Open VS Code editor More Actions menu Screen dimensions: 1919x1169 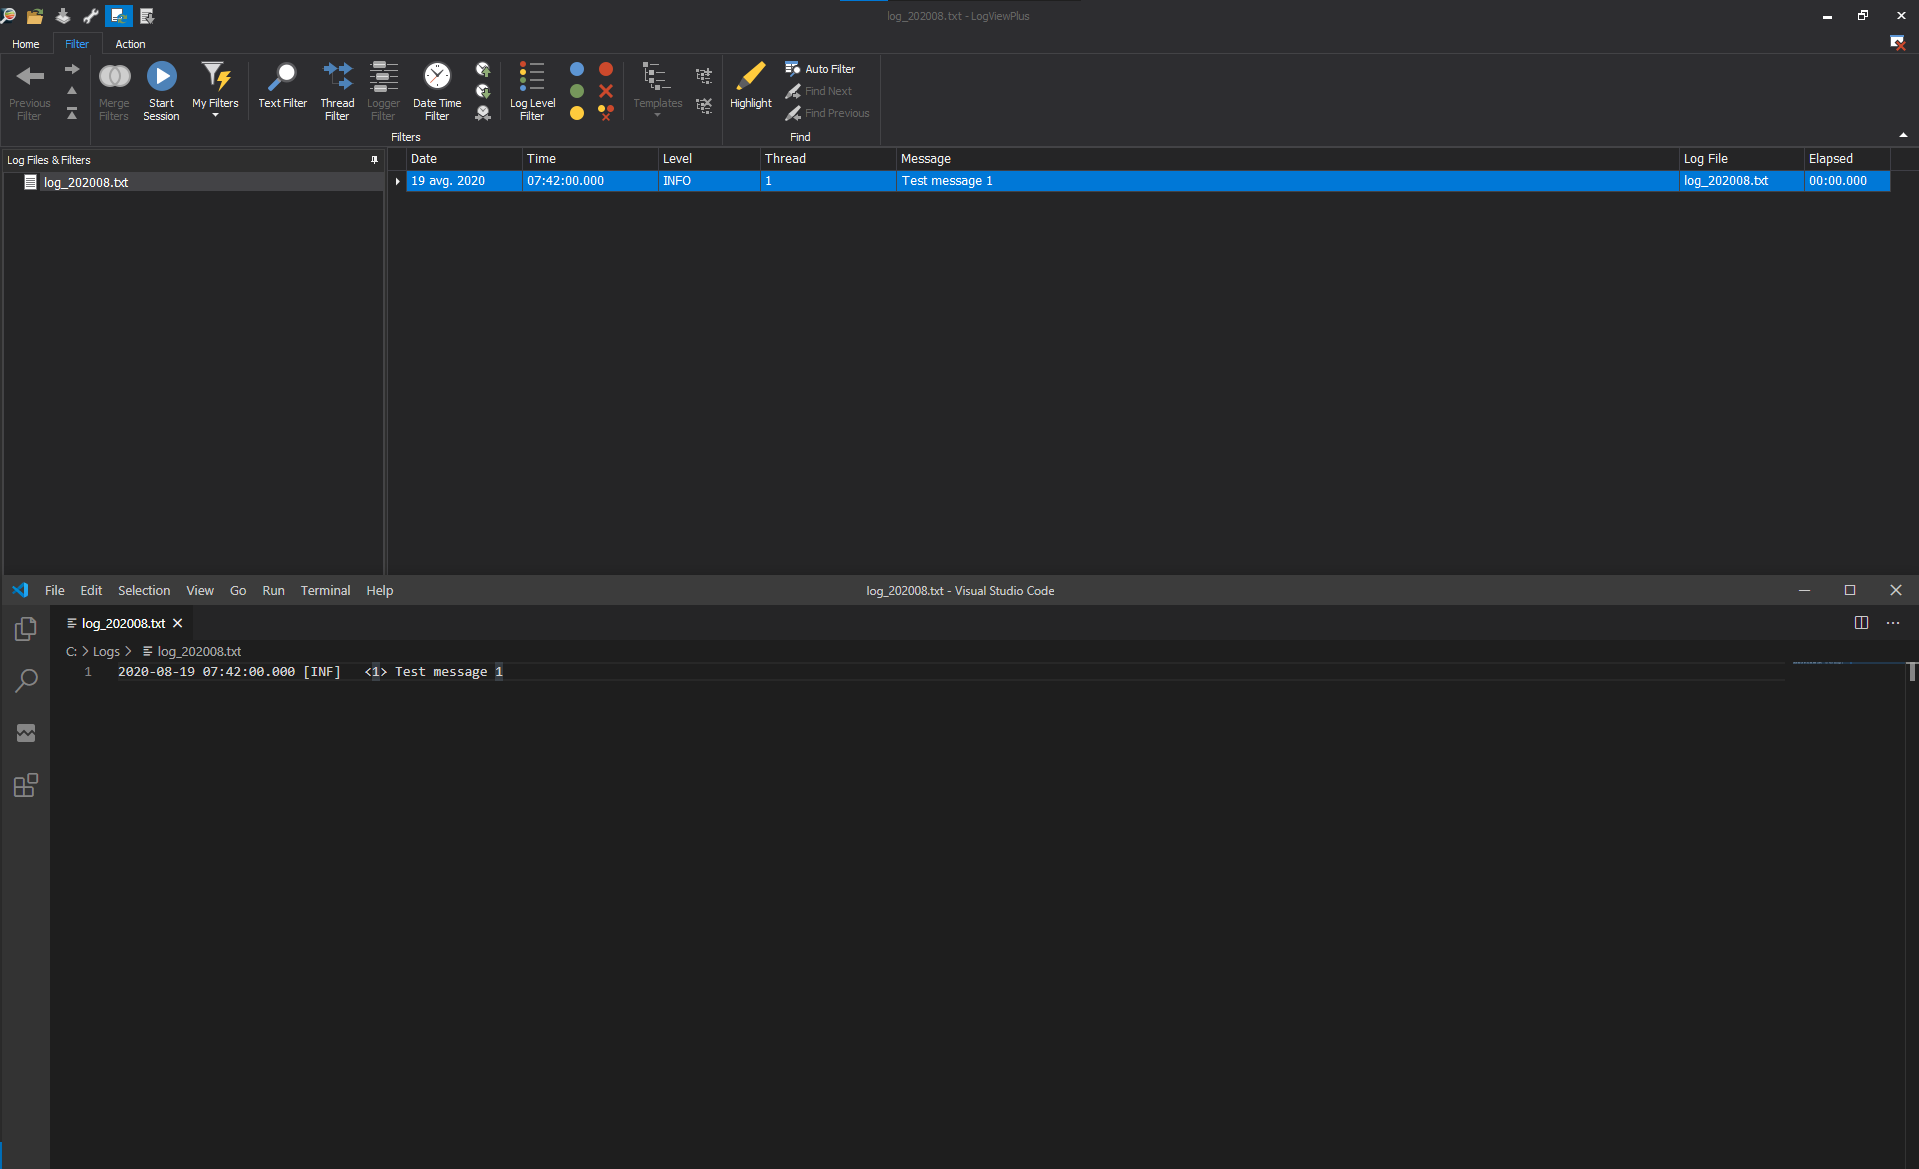tap(1893, 623)
